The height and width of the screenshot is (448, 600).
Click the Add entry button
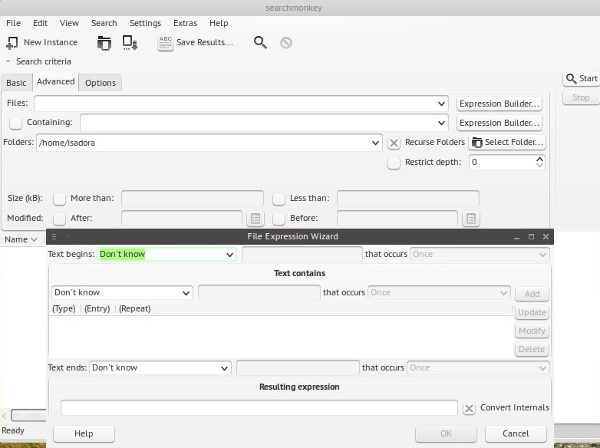pos(532,294)
